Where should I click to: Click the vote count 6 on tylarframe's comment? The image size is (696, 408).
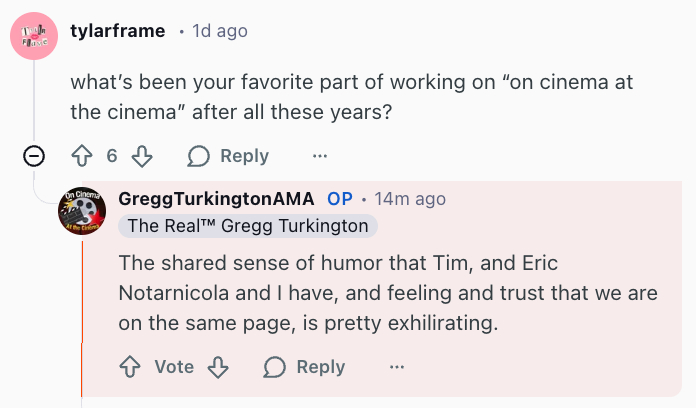coord(112,156)
